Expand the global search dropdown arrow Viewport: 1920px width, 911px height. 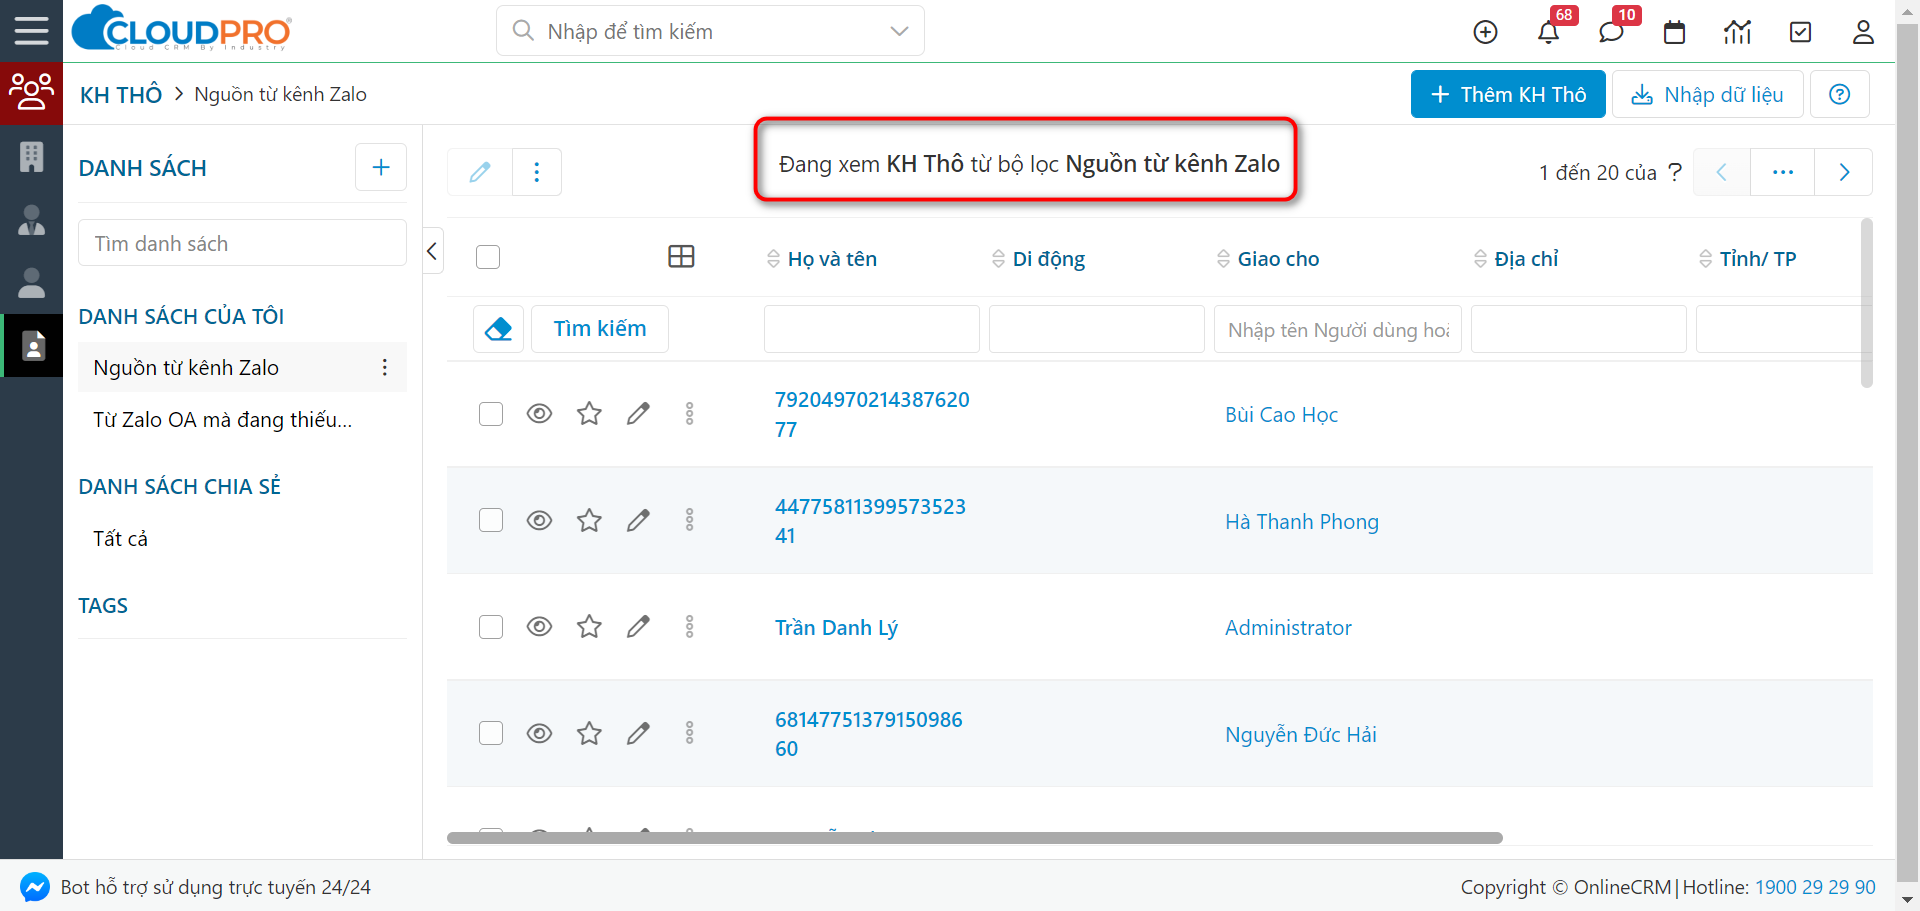click(899, 31)
